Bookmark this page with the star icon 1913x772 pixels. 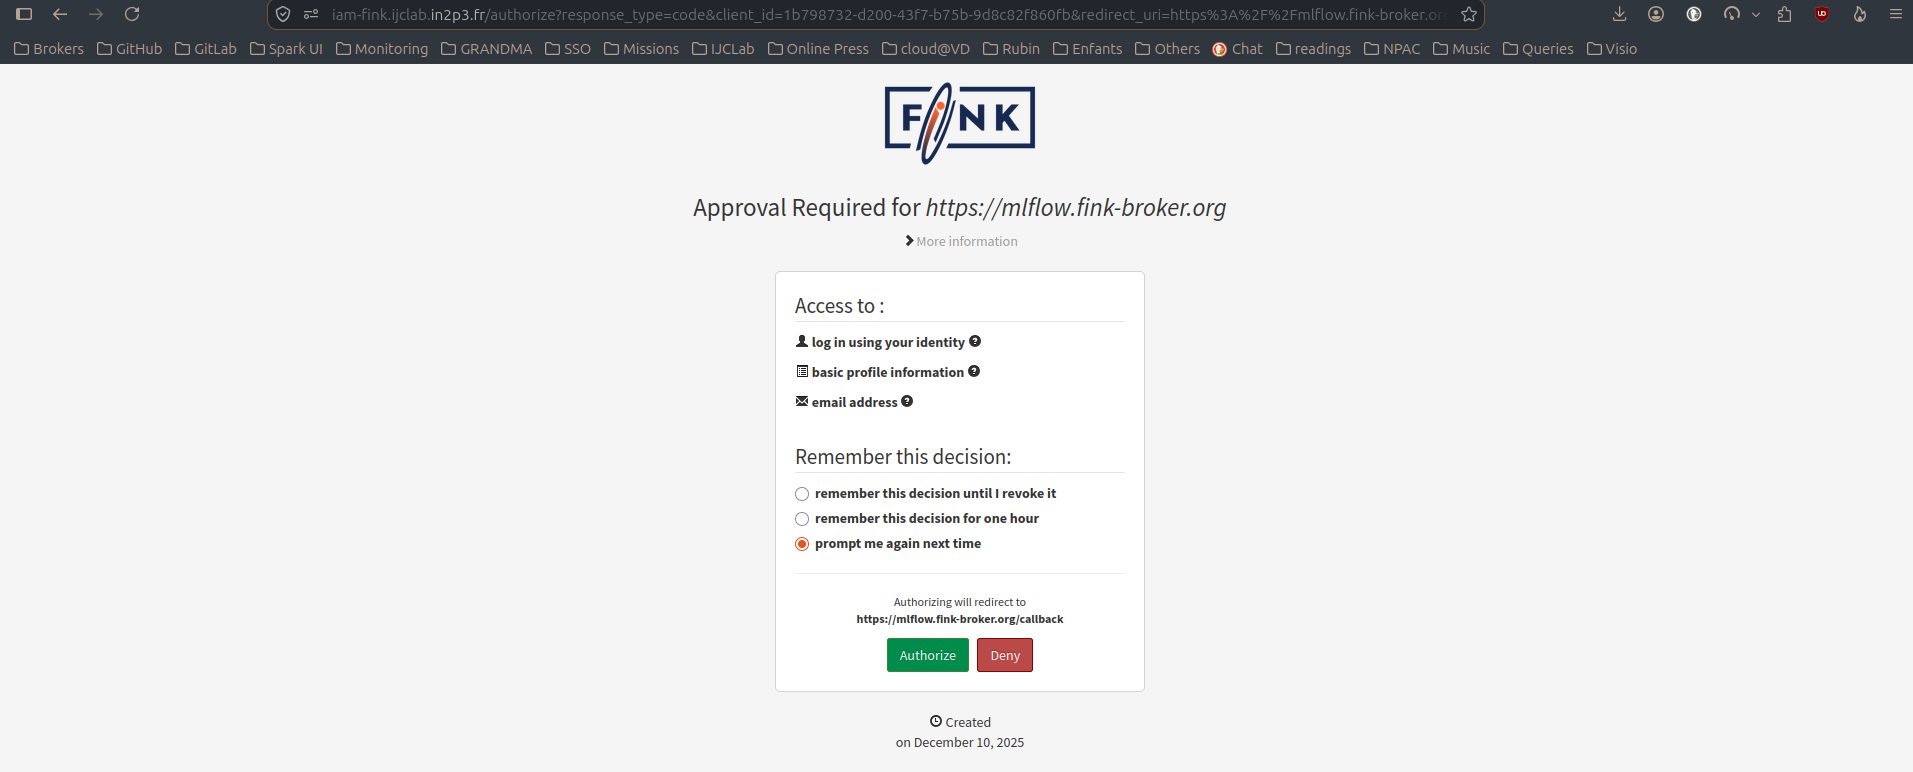pos(1468,14)
